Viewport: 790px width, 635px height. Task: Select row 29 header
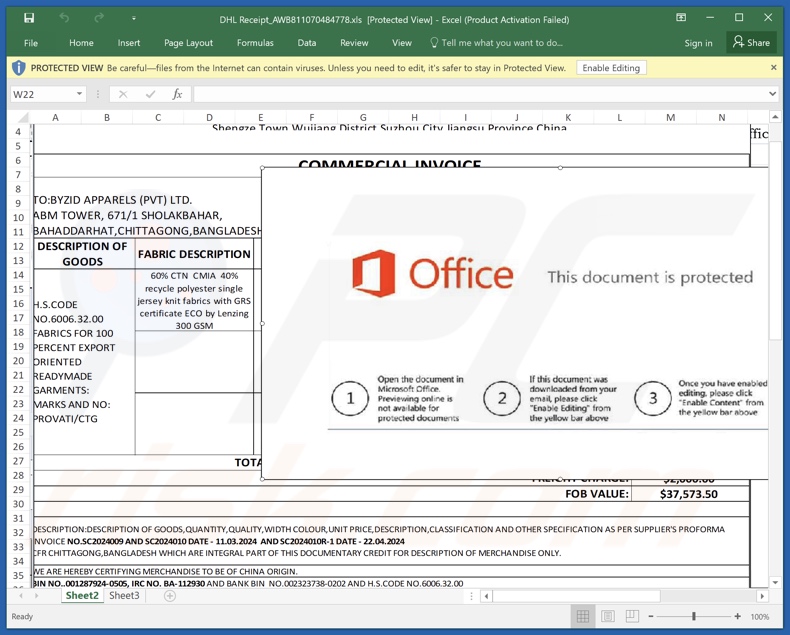click(18, 490)
